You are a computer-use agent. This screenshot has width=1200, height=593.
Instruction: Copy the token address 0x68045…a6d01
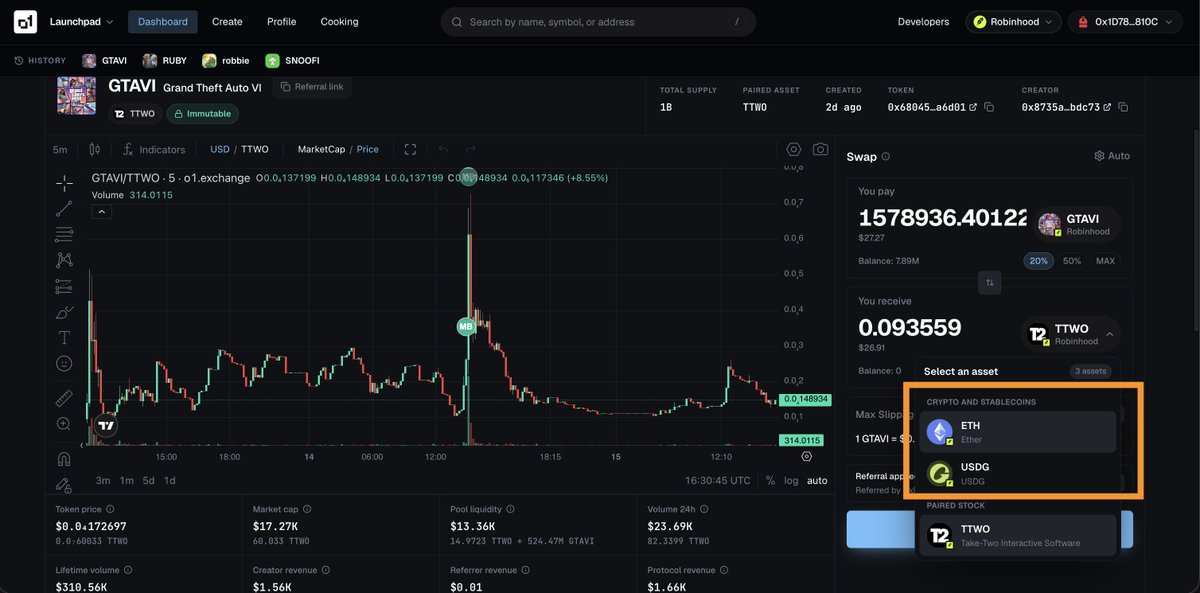click(989, 107)
